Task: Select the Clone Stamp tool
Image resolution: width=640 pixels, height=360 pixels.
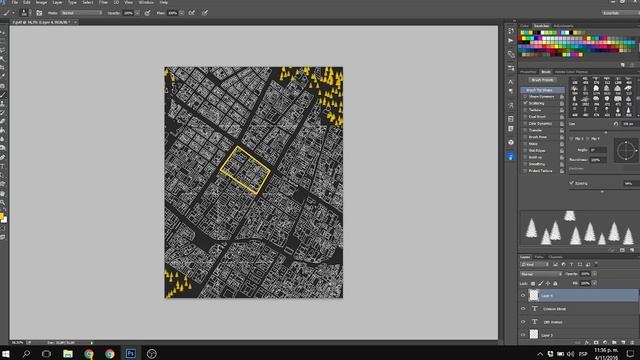Action: point(3,104)
